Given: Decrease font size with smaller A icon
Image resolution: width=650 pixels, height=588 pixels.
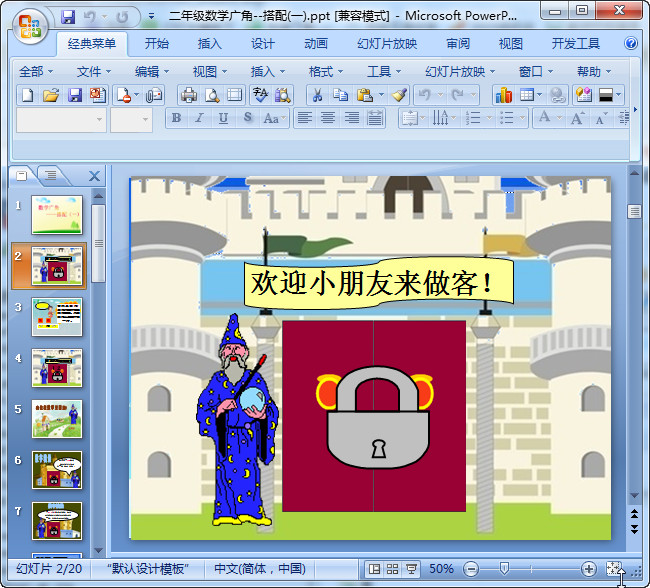Looking at the screenshot, I should pos(600,118).
